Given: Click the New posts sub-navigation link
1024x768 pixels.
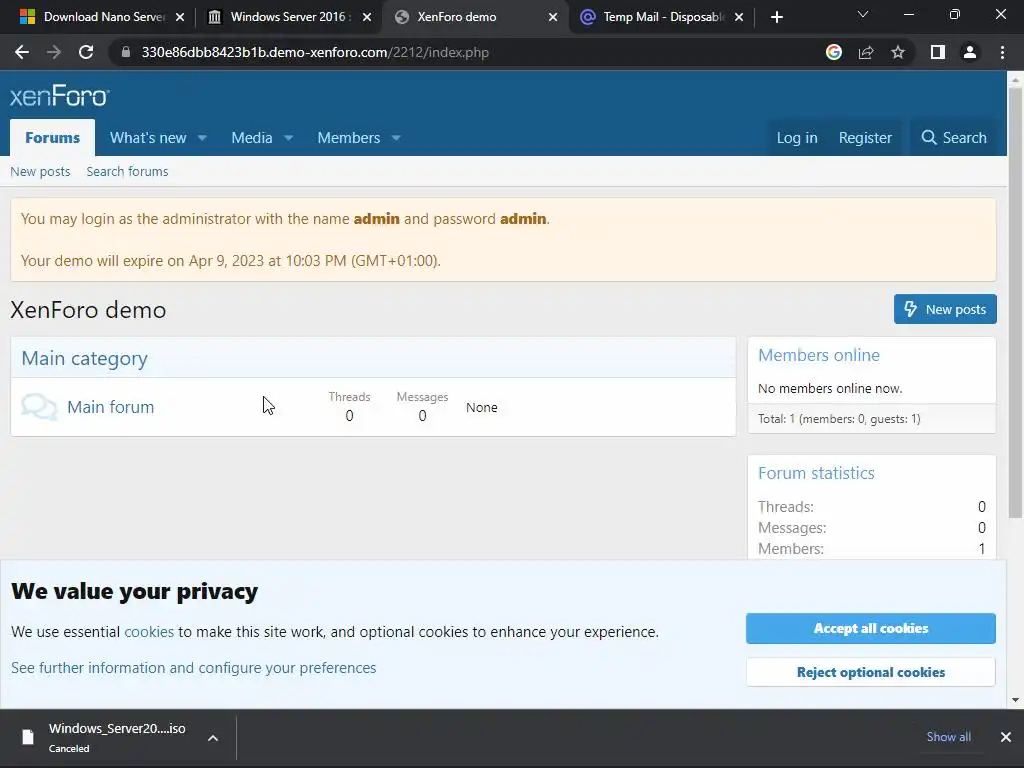Looking at the screenshot, I should [x=40, y=172].
